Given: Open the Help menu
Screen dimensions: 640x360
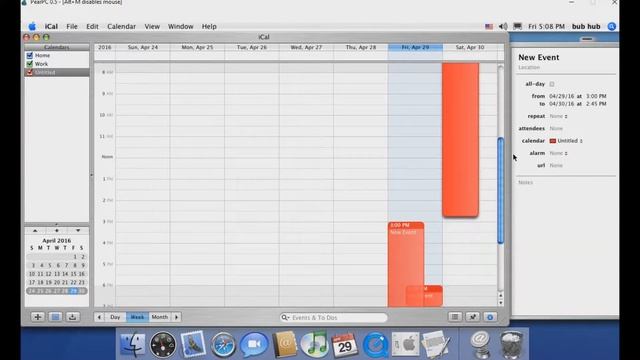Looking at the screenshot, I should 209,27.
